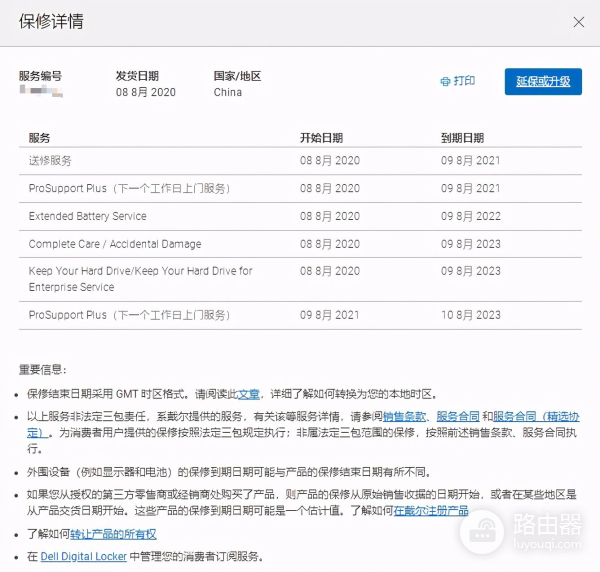Select Complete Care / Accidental Damage row

[300, 244]
